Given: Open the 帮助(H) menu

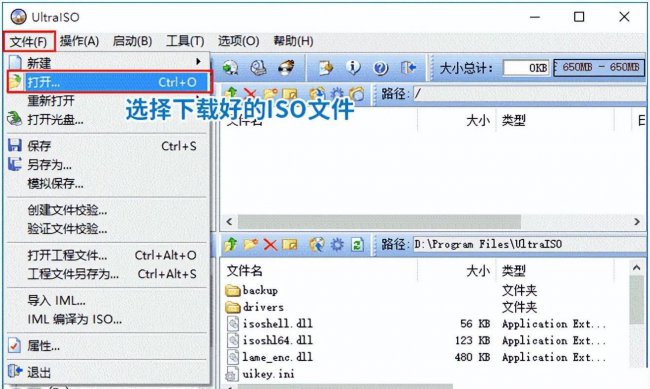Looking at the screenshot, I should click(293, 41).
